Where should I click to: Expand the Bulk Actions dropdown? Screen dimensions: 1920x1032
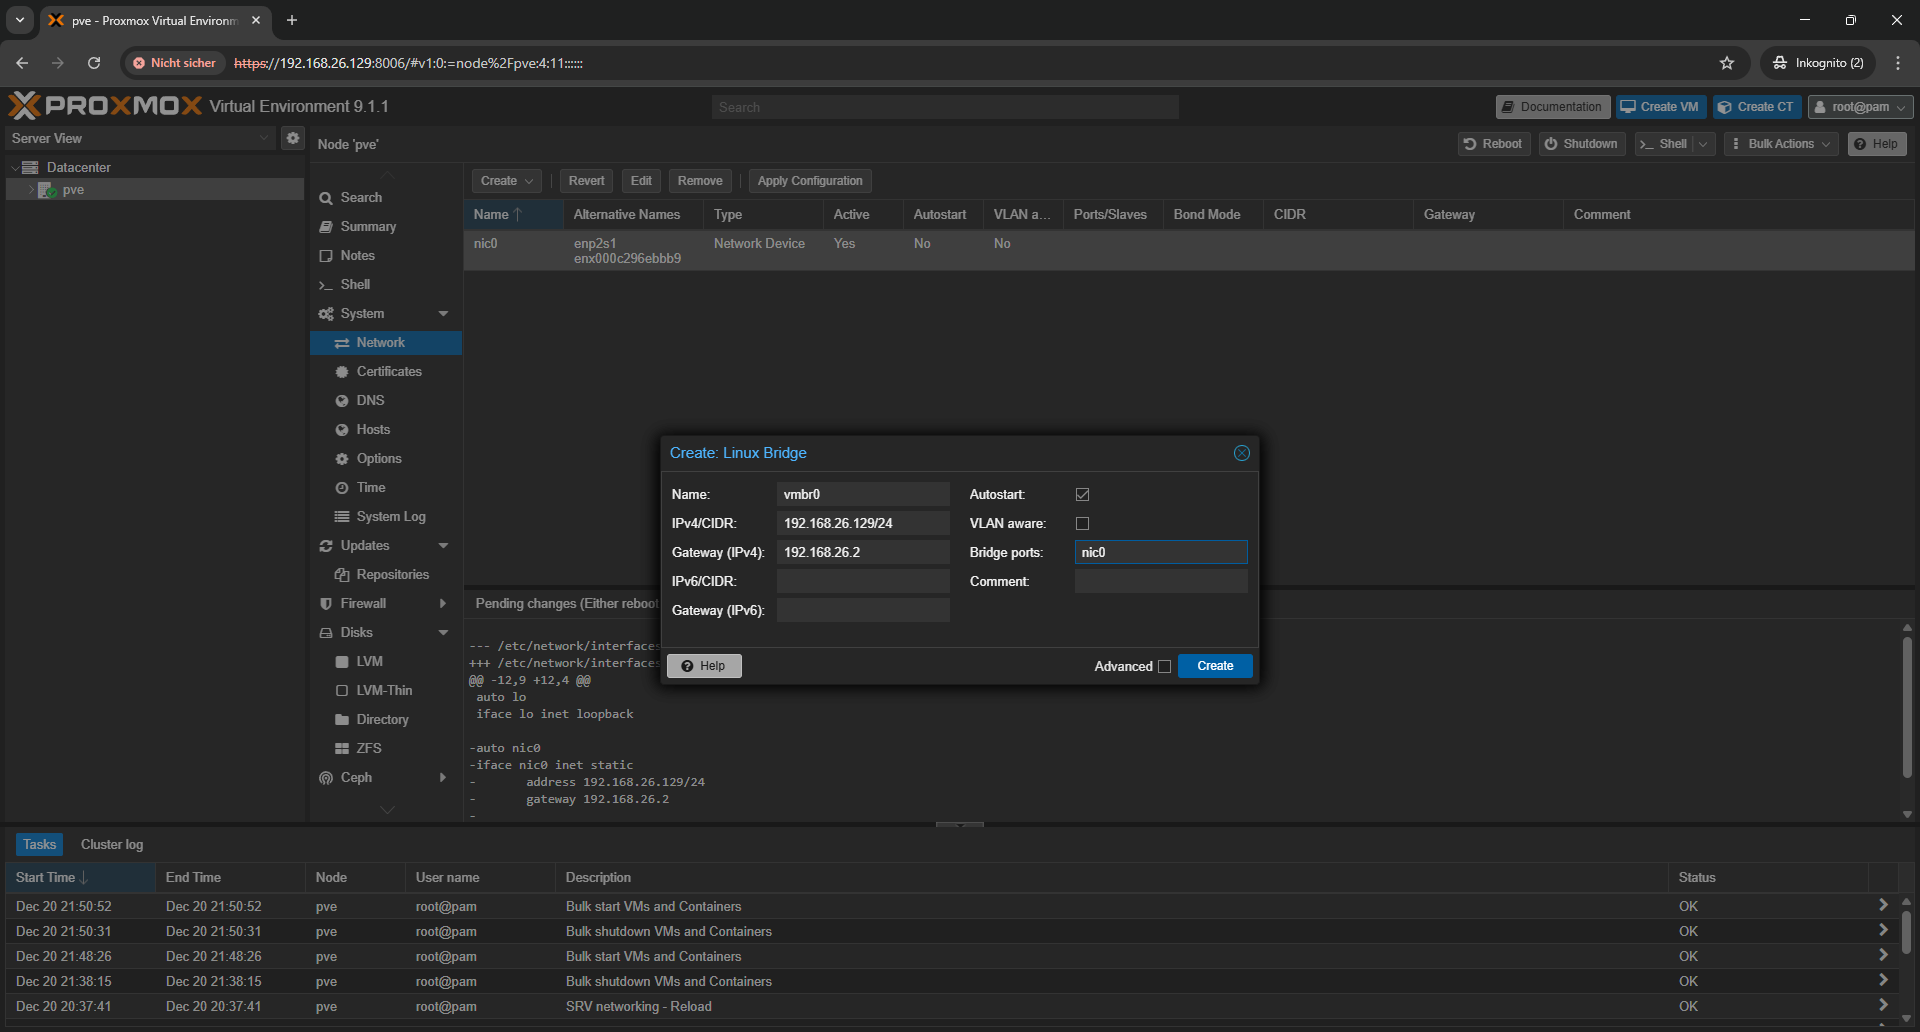pyautogui.click(x=1781, y=144)
